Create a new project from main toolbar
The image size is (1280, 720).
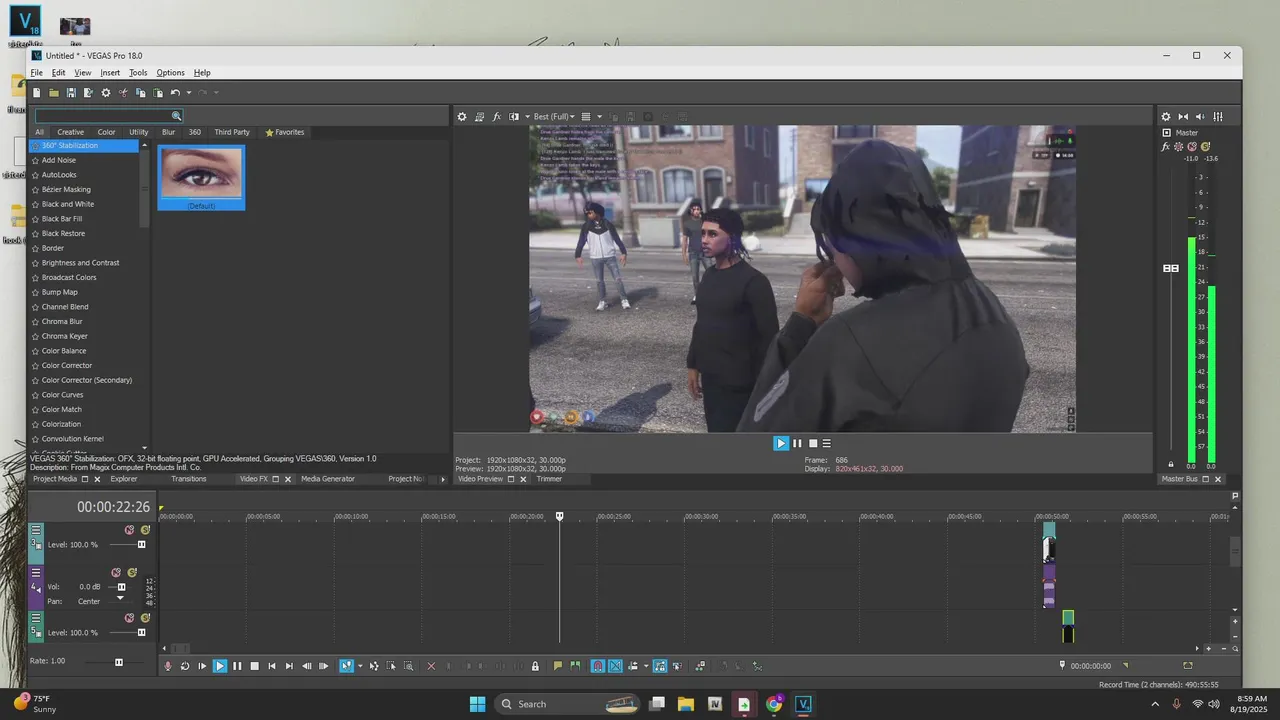pyautogui.click(x=37, y=93)
